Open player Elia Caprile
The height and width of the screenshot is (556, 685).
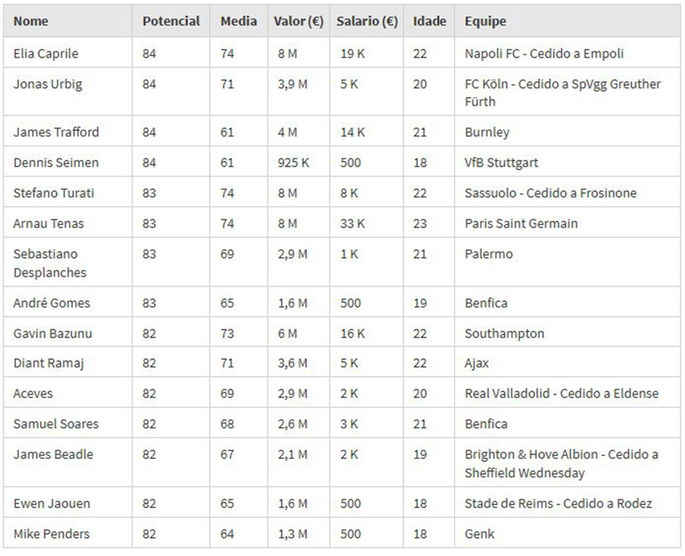(x=45, y=54)
